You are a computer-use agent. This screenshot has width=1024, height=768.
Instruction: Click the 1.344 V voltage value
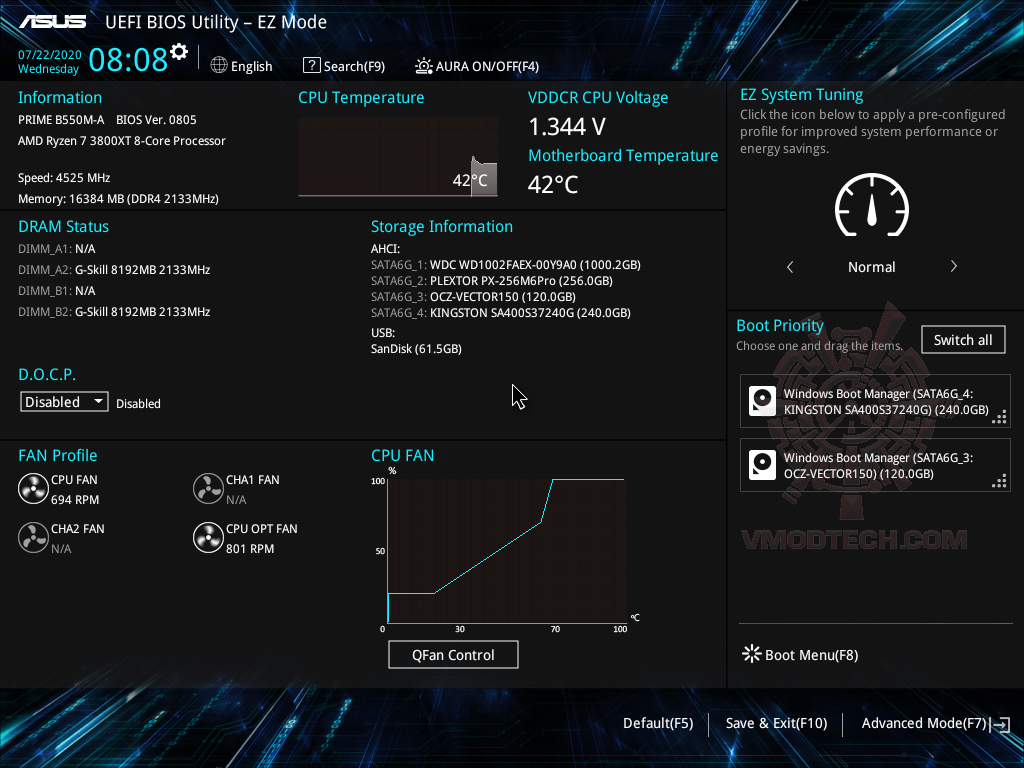coord(567,127)
